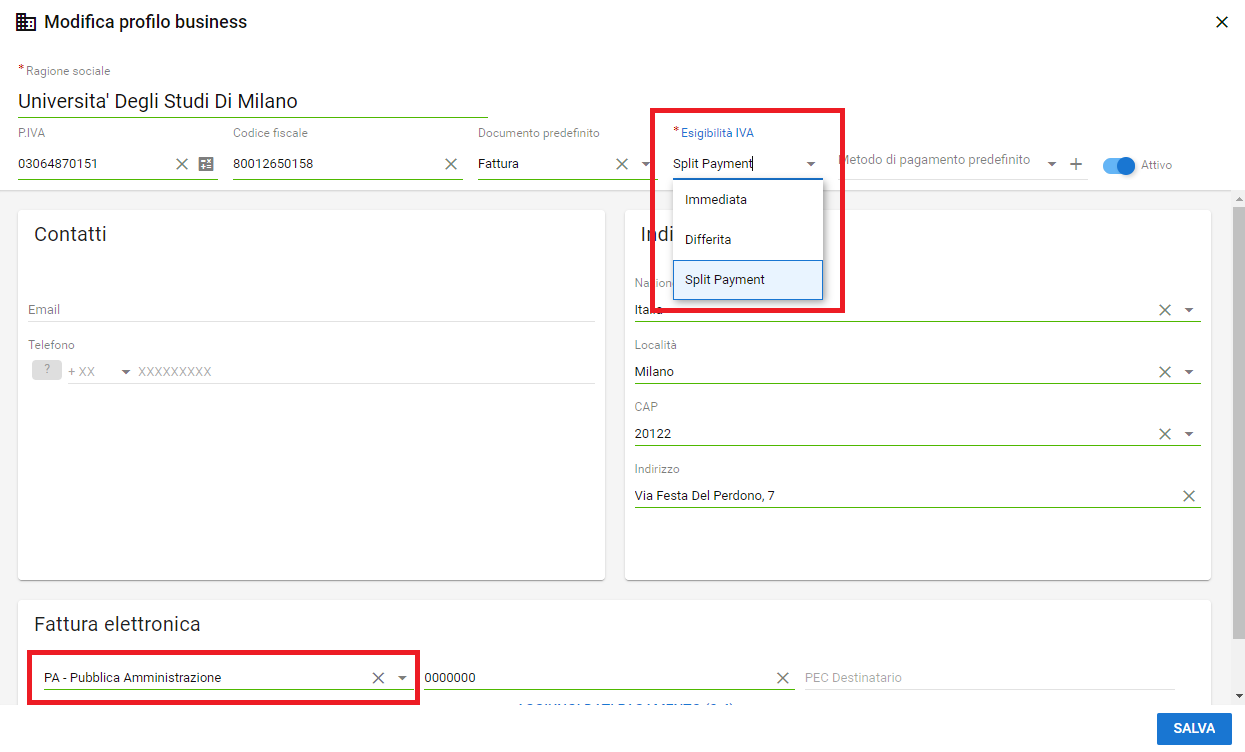Image resolution: width=1245 pixels, height=752 pixels.
Task: Save the profile with SALVA
Action: pyautogui.click(x=1194, y=729)
